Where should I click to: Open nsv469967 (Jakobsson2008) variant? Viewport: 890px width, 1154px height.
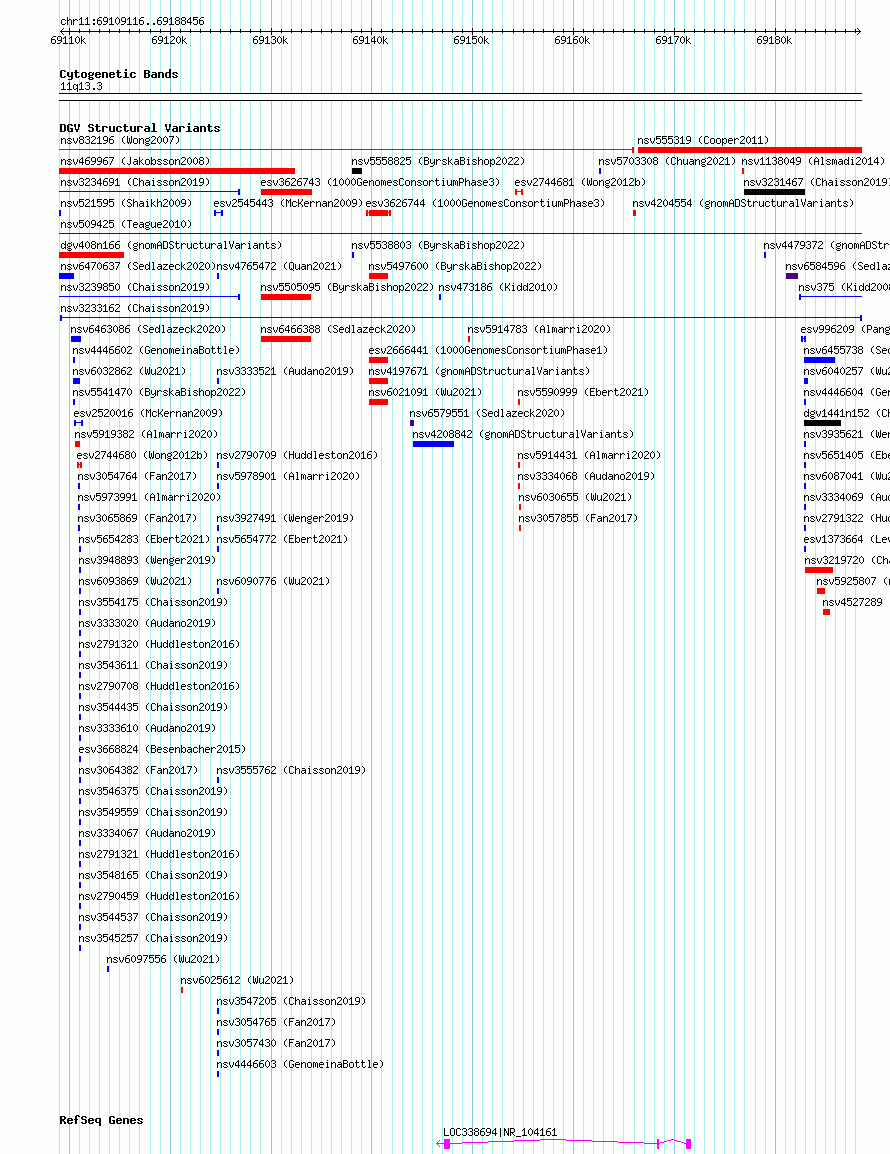[x=135, y=161]
